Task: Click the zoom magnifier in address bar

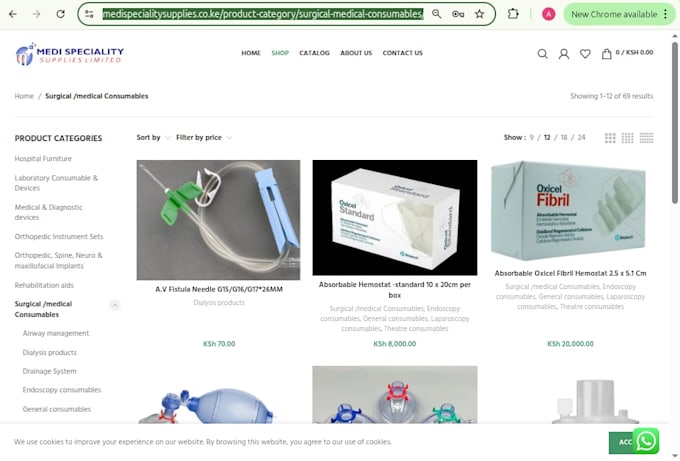Action: [x=437, y=14]
